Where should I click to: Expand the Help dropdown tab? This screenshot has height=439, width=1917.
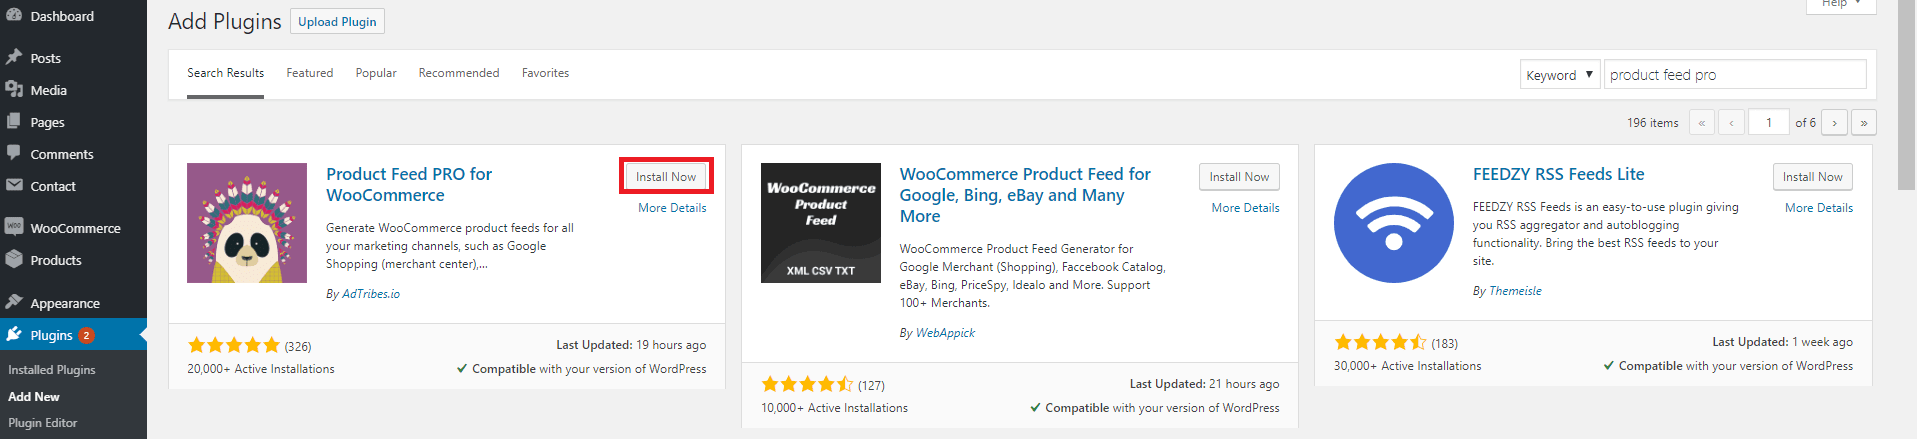[1840, 5]
